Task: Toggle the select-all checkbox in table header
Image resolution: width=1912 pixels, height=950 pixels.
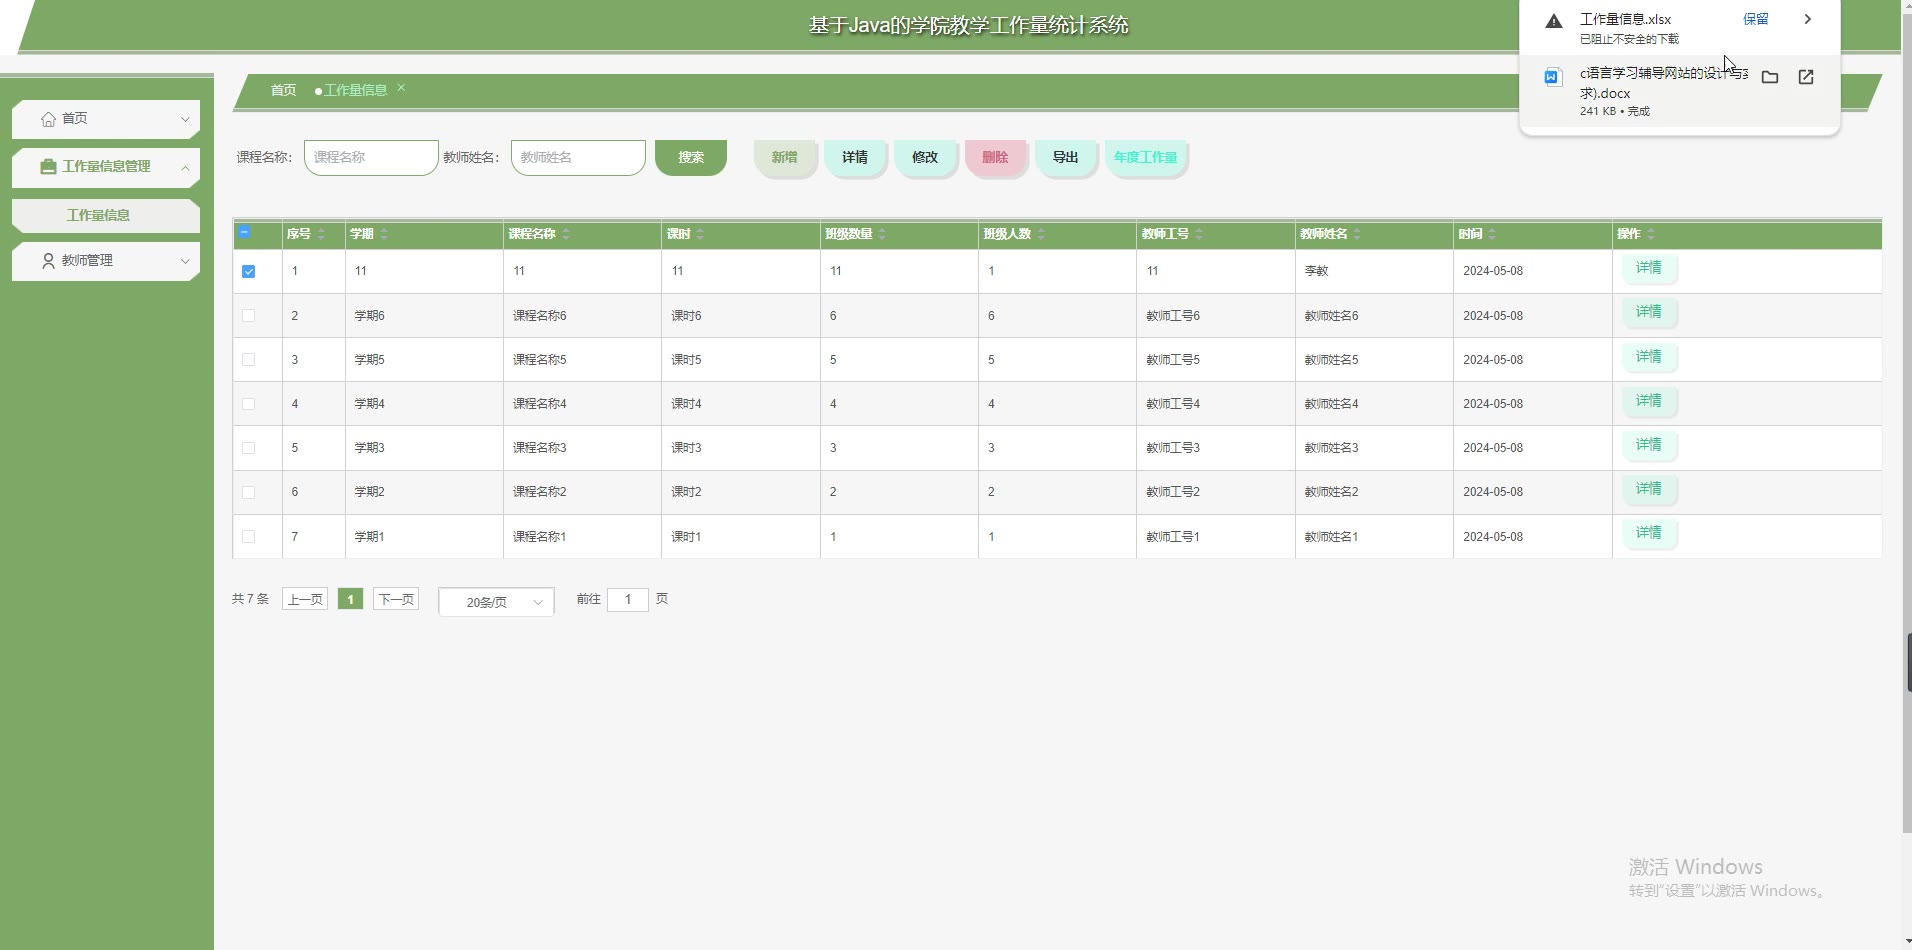Action: (x=245, y=233)
